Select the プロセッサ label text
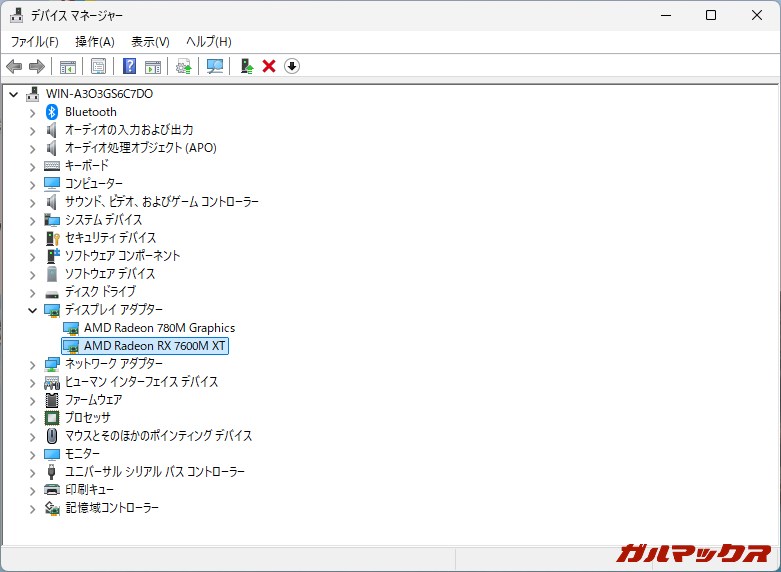The image size is (781, 572). [88, 418]
